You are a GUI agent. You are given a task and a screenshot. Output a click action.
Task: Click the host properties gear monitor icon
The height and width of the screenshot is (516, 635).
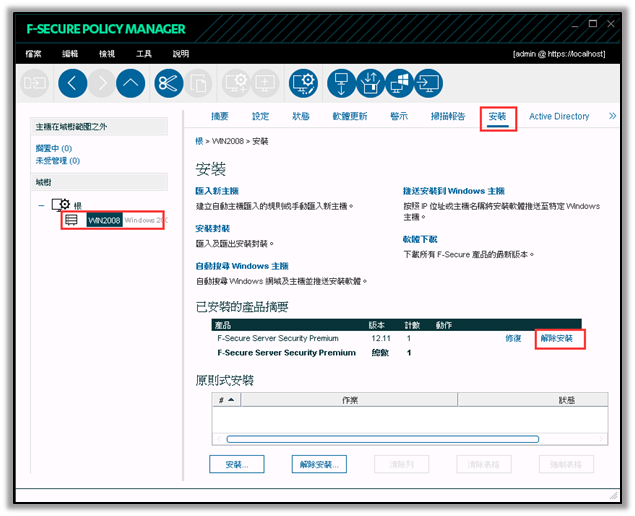(x=303, y=83)
